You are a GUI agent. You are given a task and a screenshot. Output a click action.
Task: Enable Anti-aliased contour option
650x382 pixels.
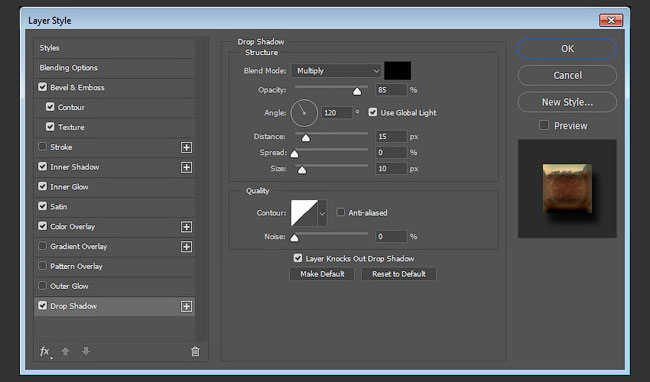pos(340,213)
